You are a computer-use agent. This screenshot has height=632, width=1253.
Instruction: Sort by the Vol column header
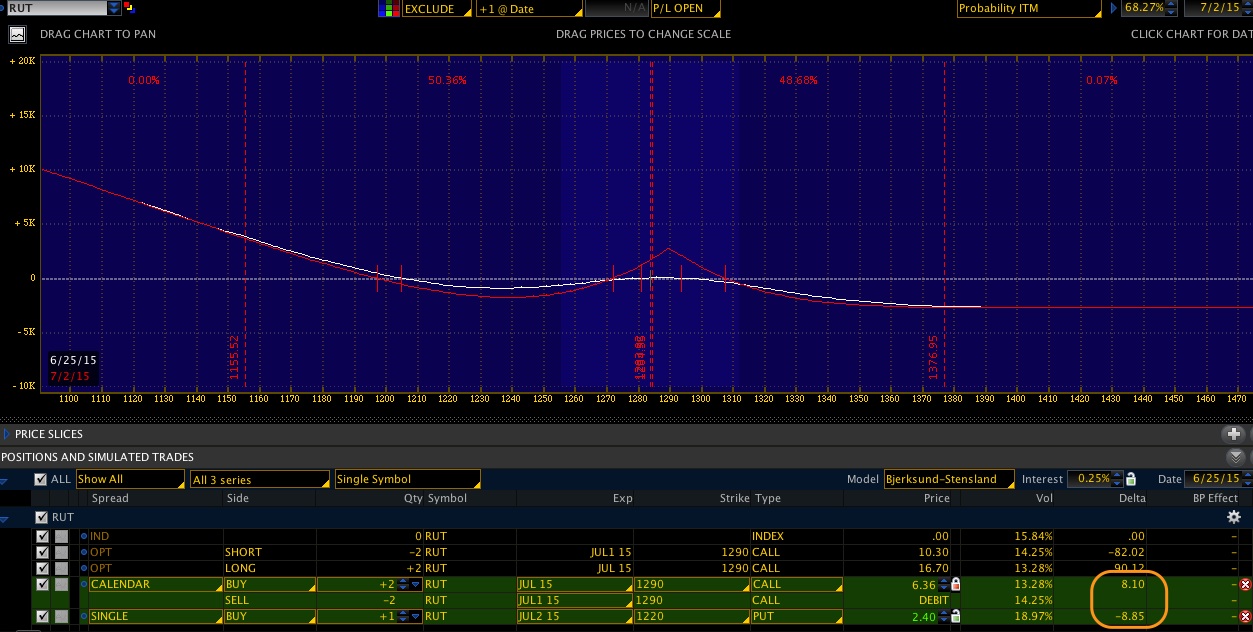pyautogui.click(x=1043, y=498)
